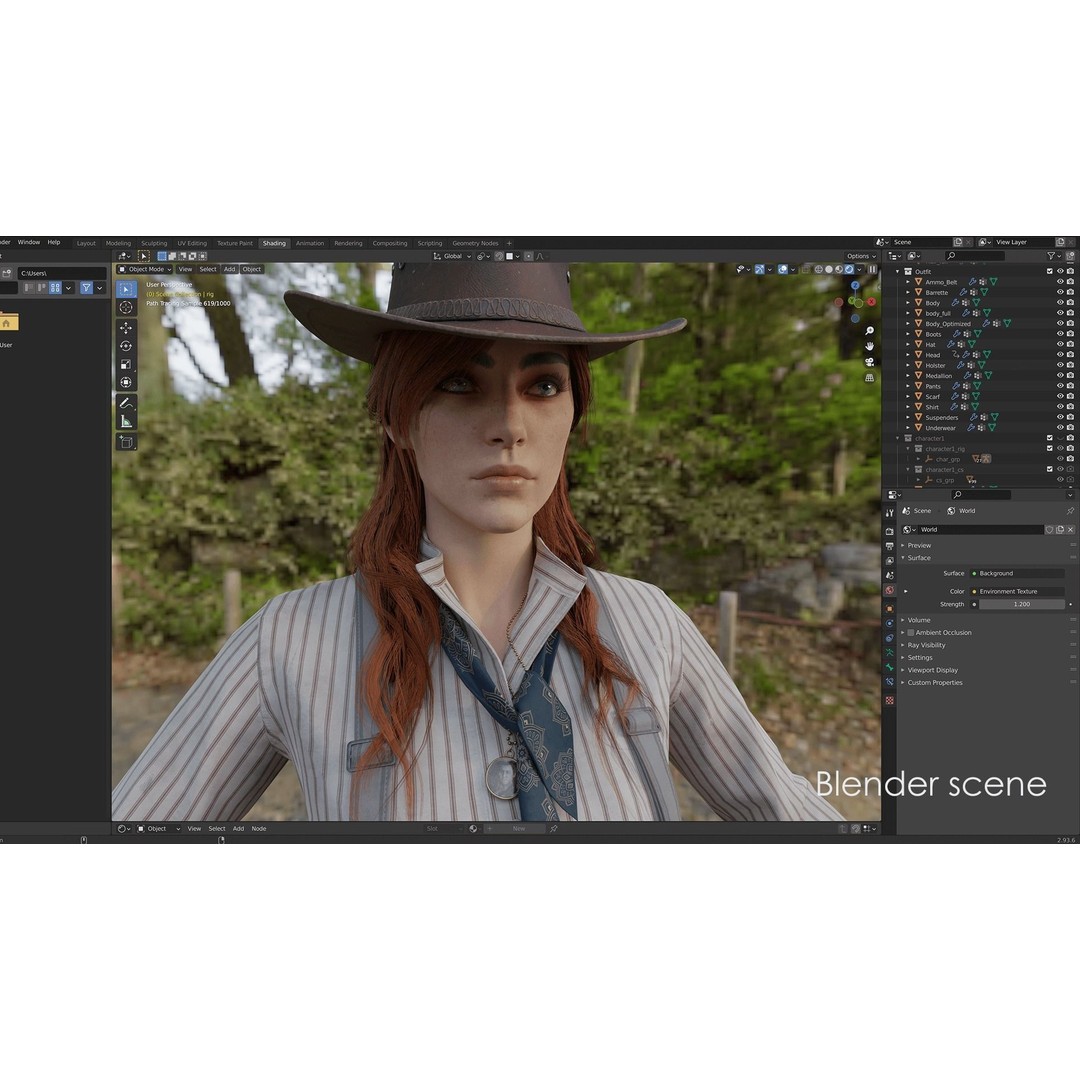Click the fake user shield icon for World
This screenshot has width=1080, height=1080.
pos(1049,530)
